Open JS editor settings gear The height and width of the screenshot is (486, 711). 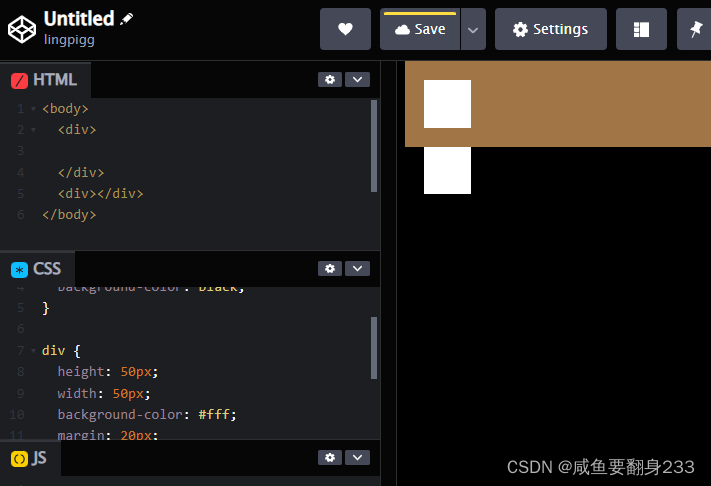[x=330, y=457]
